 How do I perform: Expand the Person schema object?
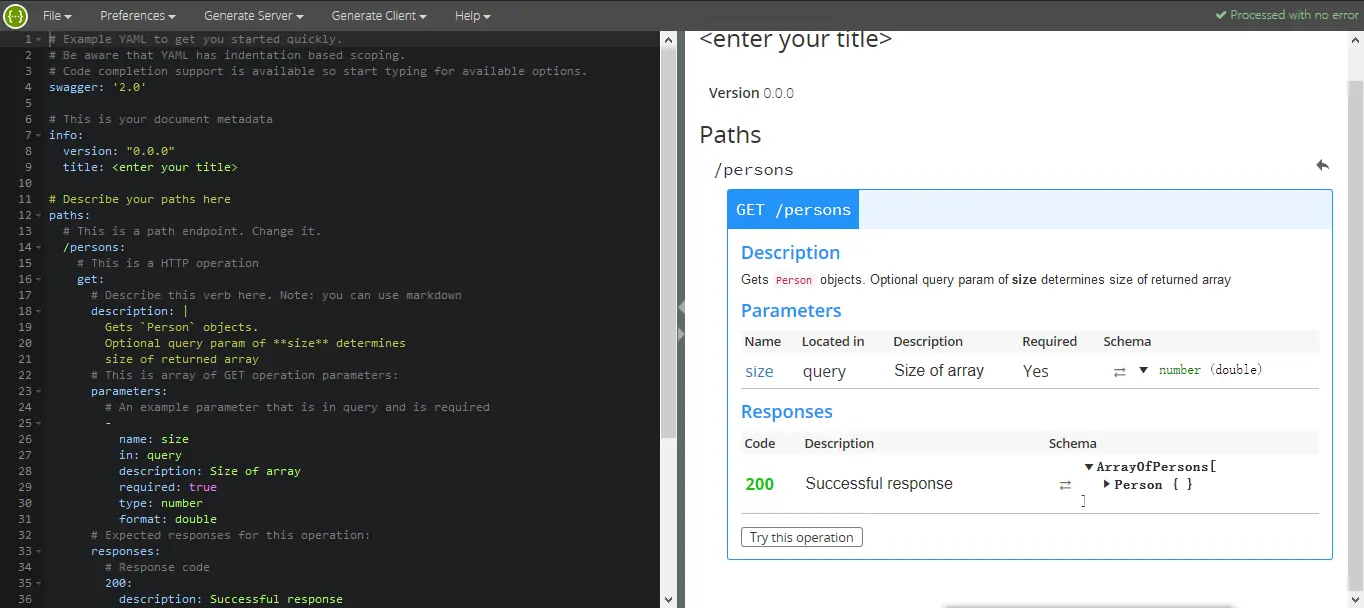coord(1107,484)
